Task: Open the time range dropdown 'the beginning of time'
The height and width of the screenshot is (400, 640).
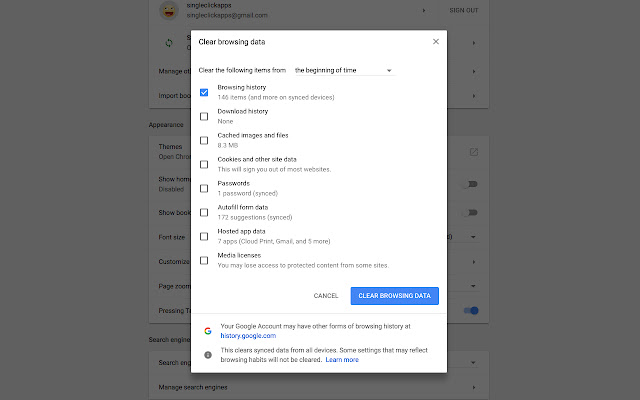Action: (x=344, y=70)
